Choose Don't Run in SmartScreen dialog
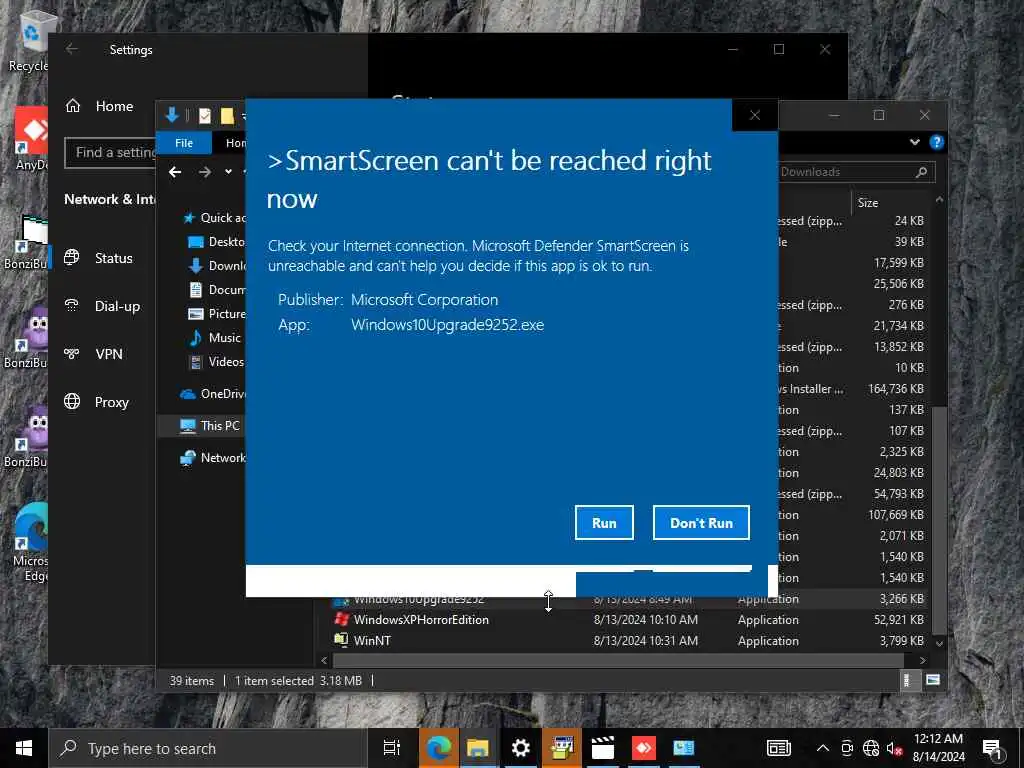The image size is (1024, 768). click(701, 522)
